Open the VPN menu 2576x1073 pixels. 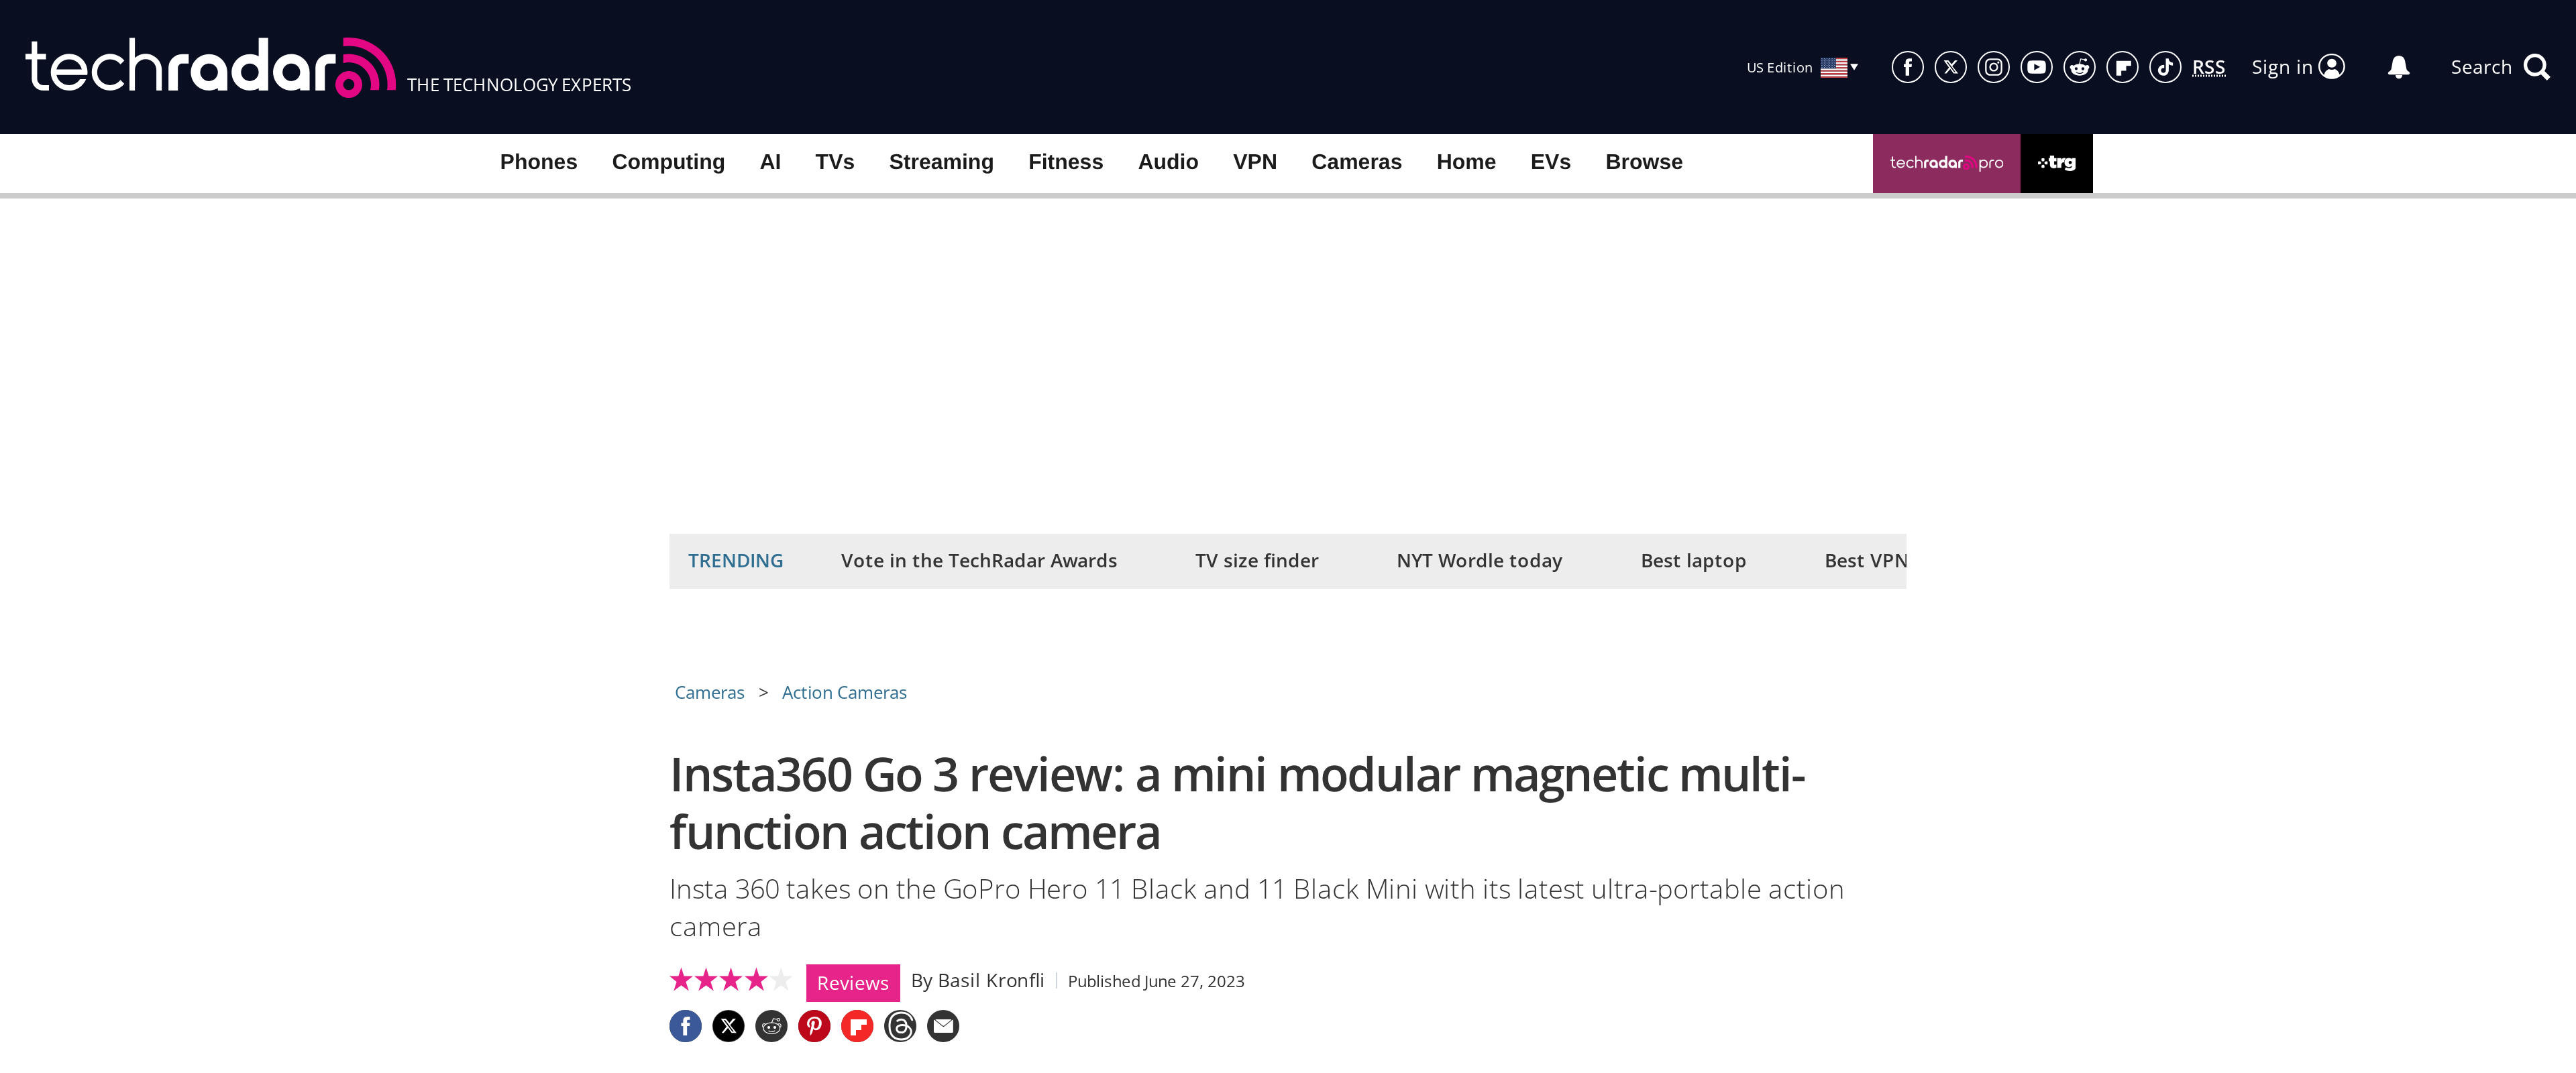coord(1254,162)
